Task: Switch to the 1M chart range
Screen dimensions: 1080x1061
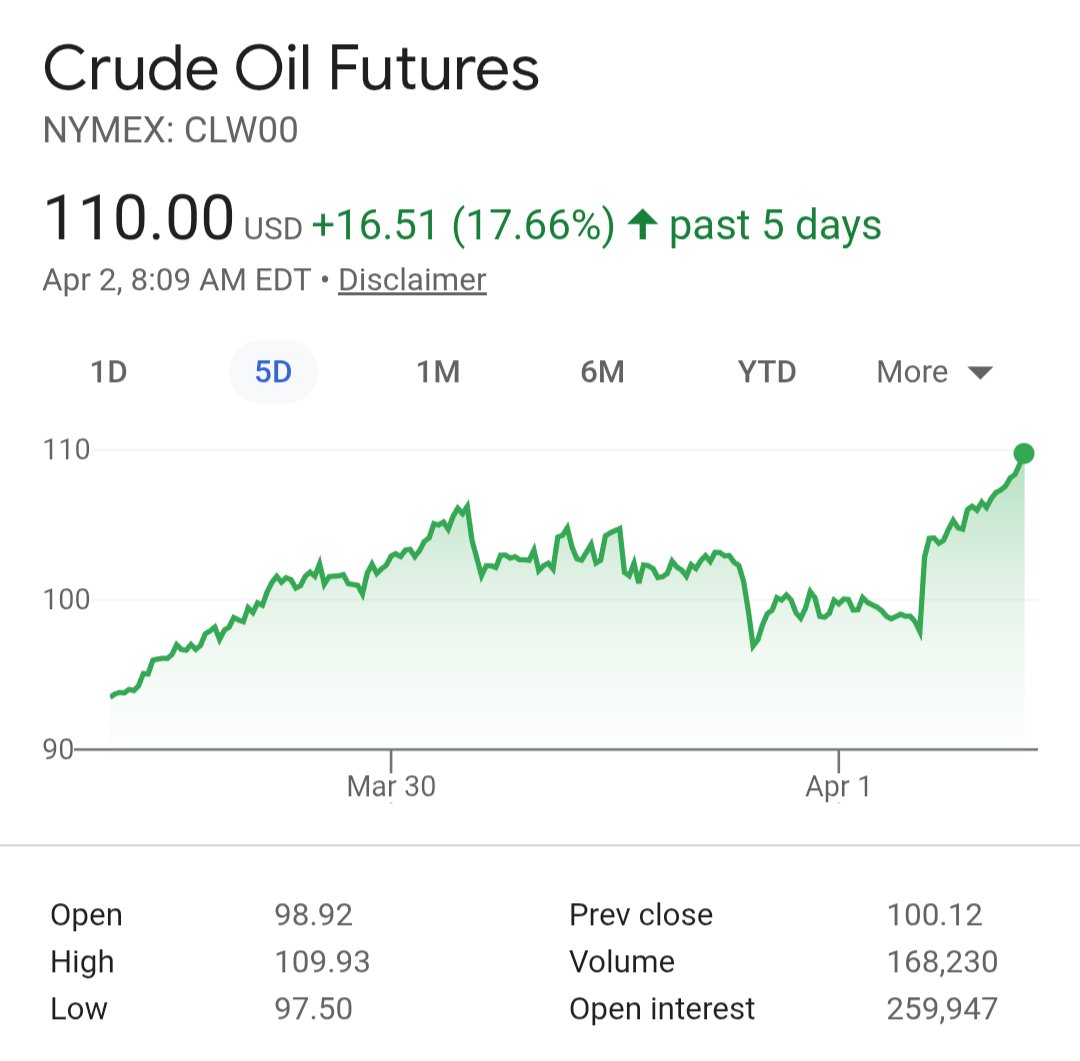Action: [438, 372]
